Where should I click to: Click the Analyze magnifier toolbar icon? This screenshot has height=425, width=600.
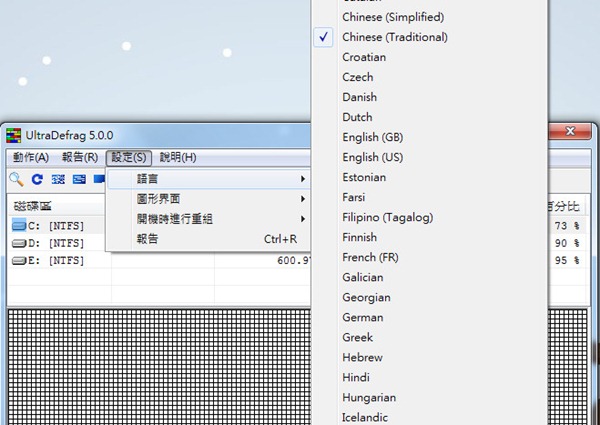tap(16, 180)
